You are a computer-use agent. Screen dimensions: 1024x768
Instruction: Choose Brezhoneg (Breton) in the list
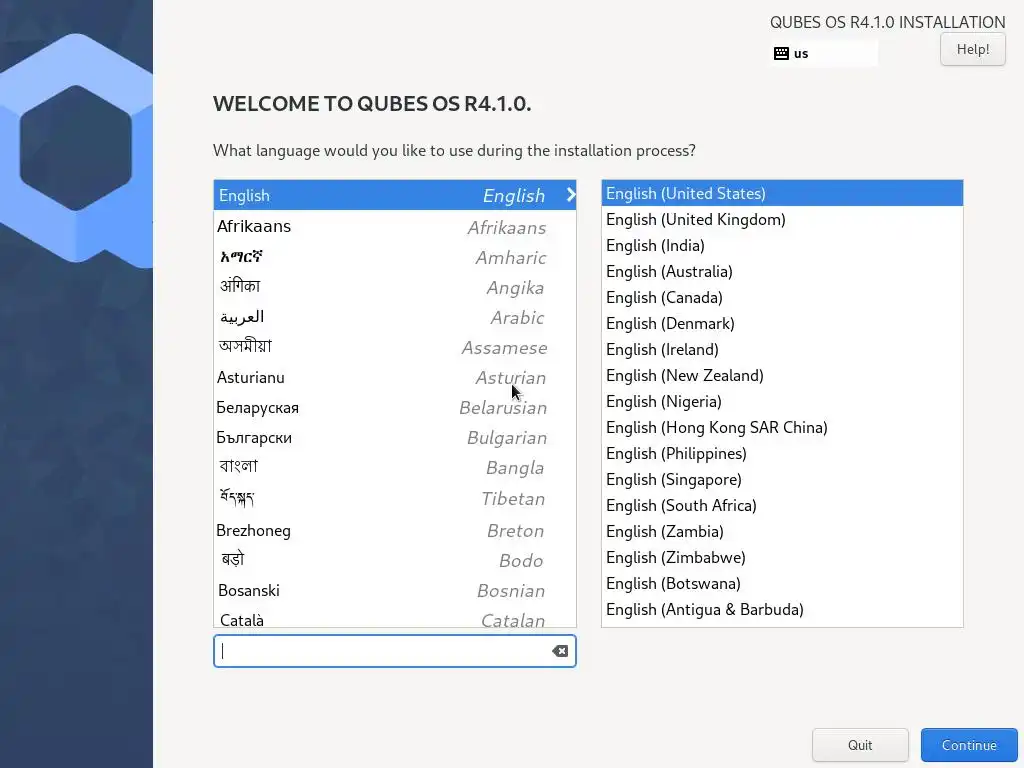click(x=394, y=530)
